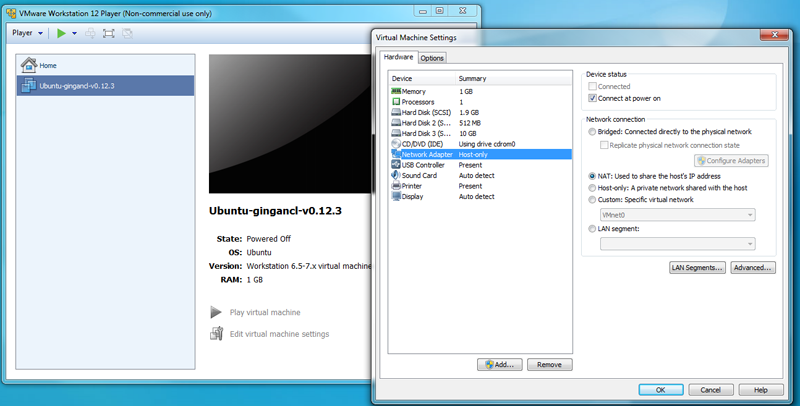
Task: Click the VM preview thumbnail
Action: pyautogui.click(x=290, y=124)
